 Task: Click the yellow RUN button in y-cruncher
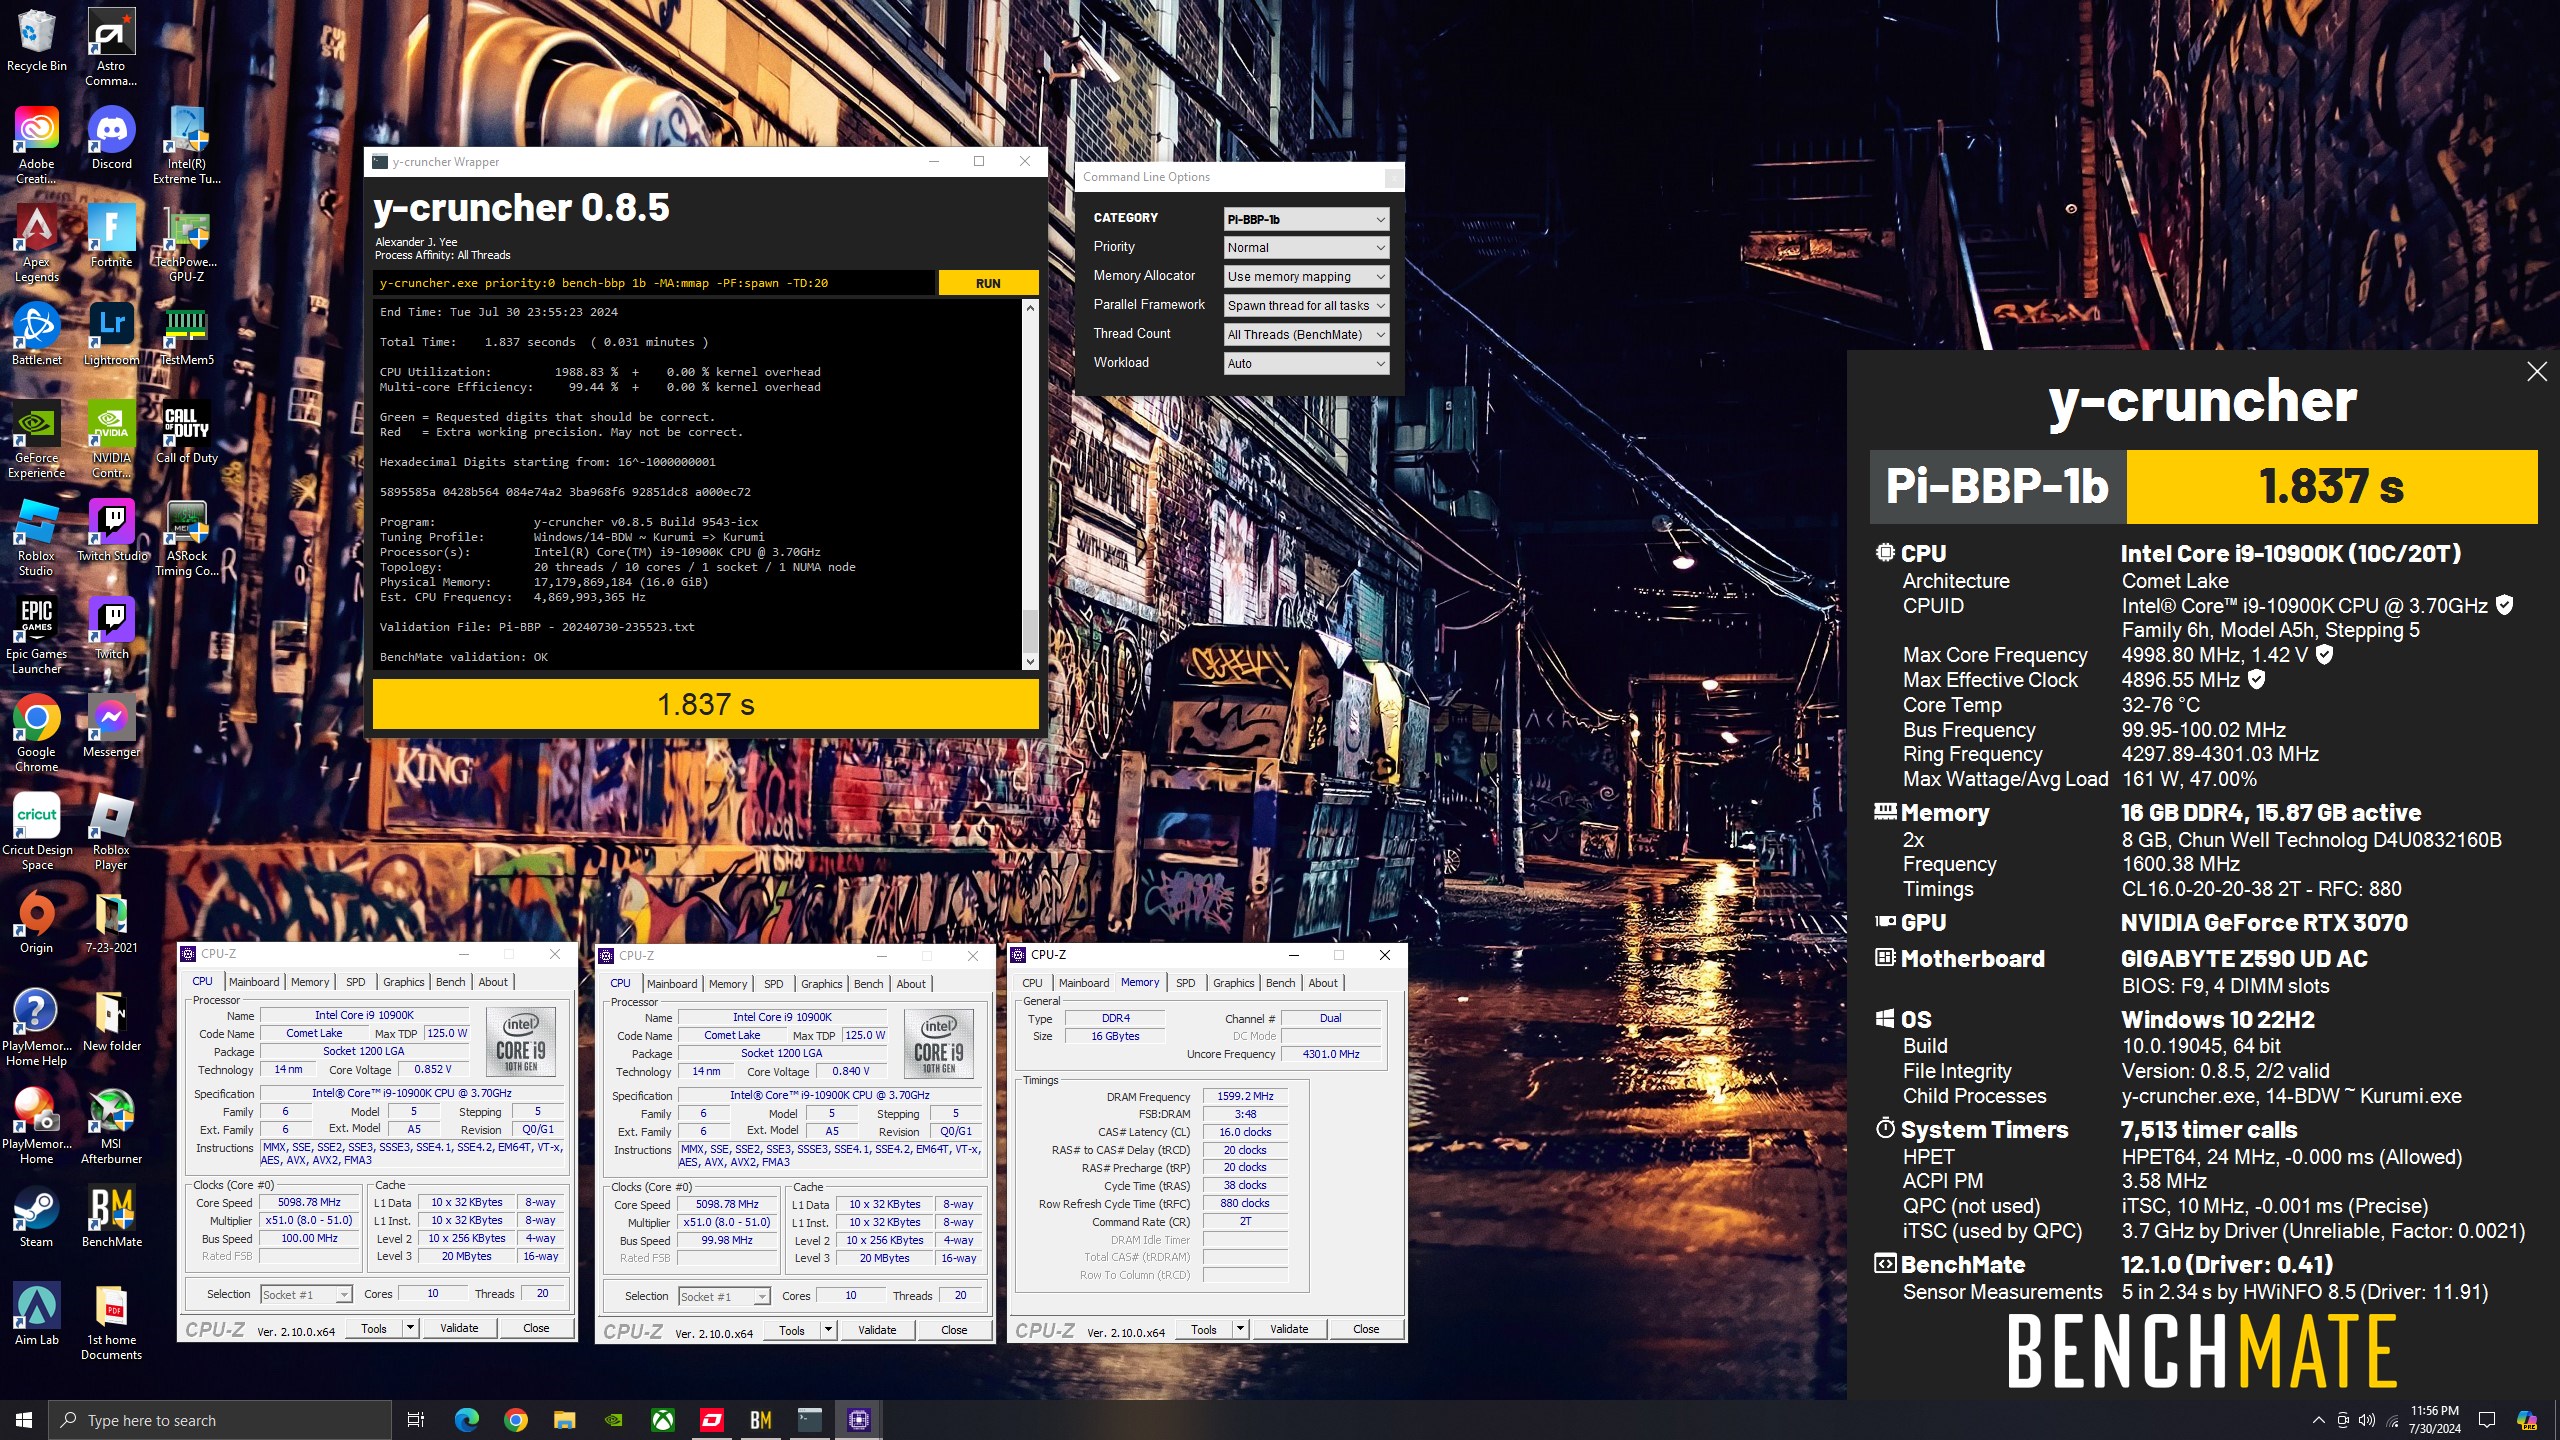tap(988, 283)
